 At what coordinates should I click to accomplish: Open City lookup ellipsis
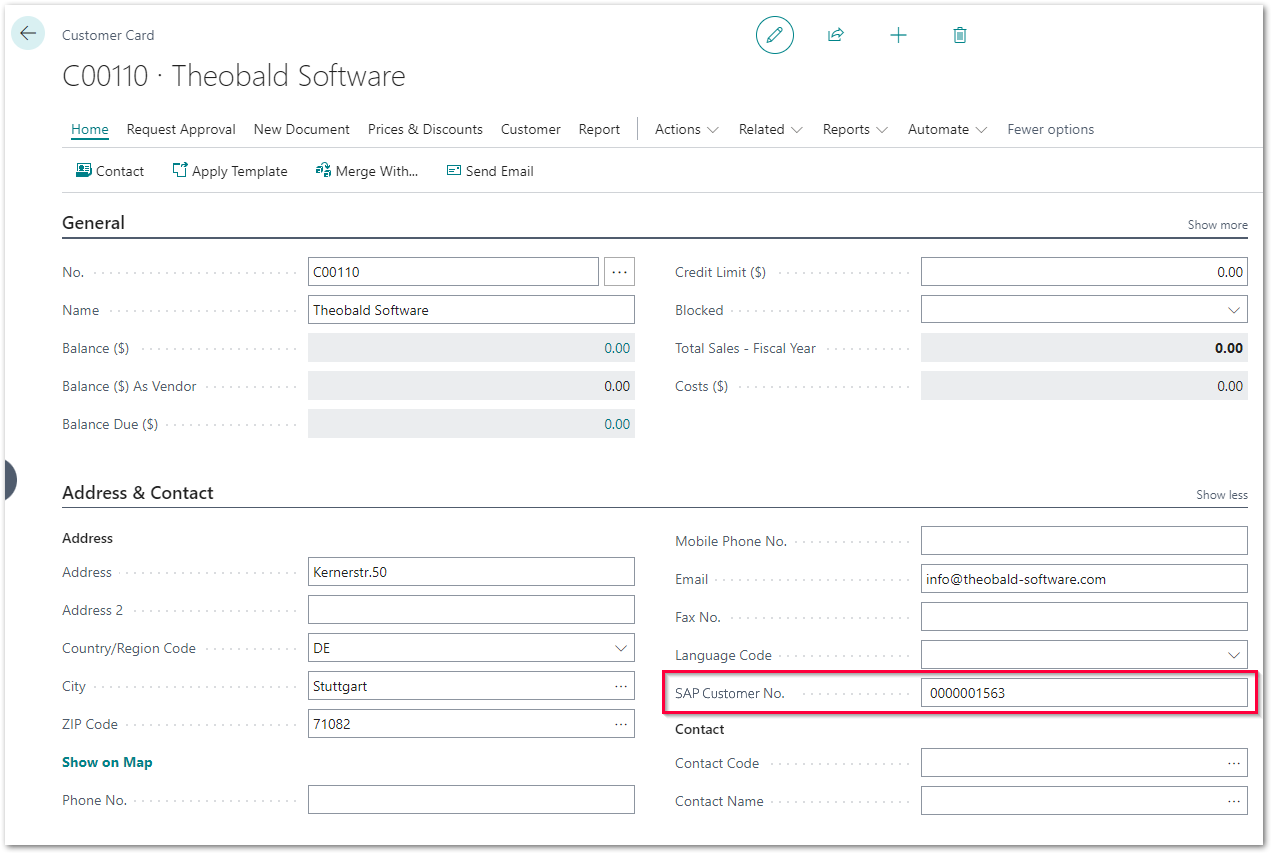(621, 686)
